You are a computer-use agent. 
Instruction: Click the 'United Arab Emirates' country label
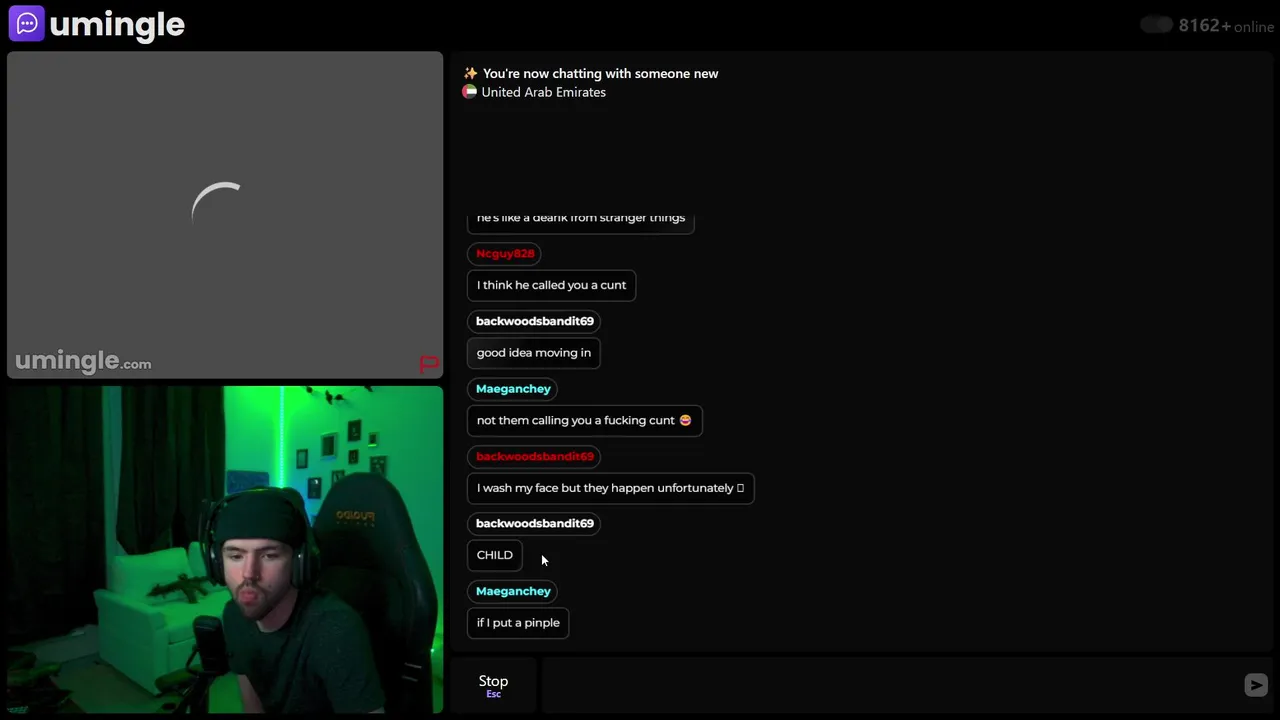point(543,92)
